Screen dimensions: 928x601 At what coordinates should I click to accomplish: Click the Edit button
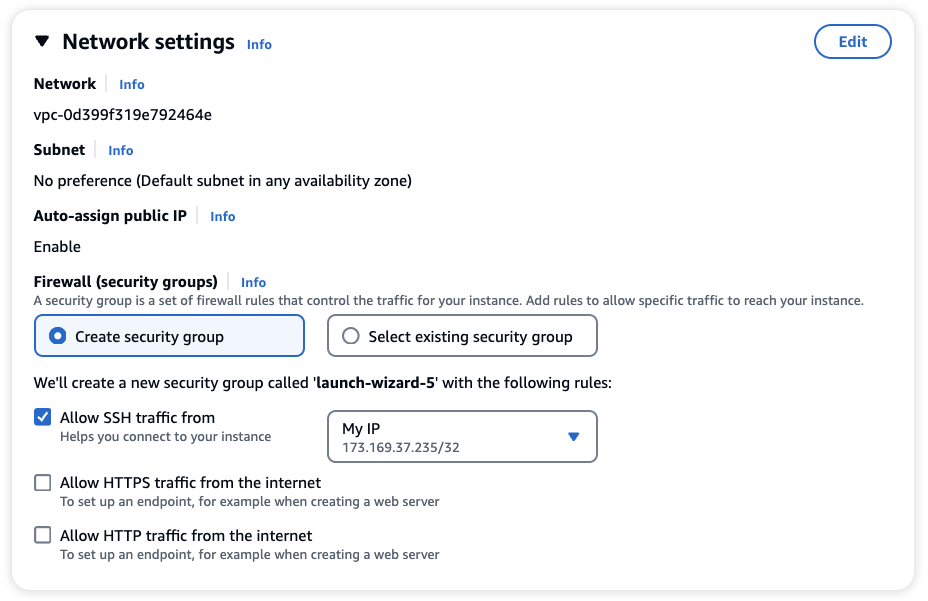(x=853, y=41)
